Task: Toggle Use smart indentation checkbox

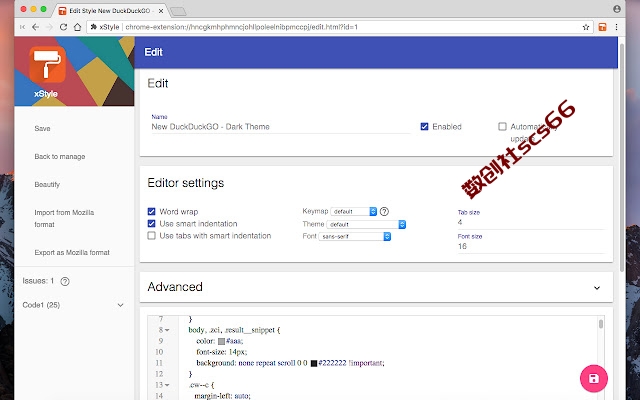Action: (151, 224)
